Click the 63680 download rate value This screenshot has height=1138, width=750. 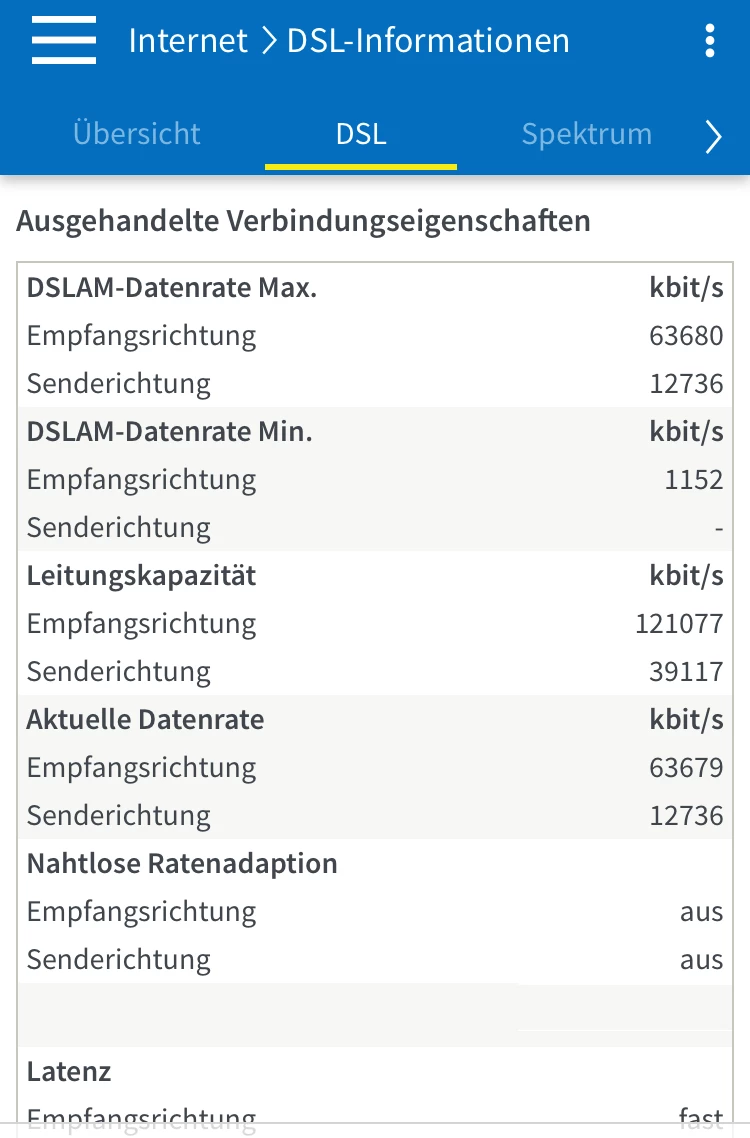click(x=686, y=336)
